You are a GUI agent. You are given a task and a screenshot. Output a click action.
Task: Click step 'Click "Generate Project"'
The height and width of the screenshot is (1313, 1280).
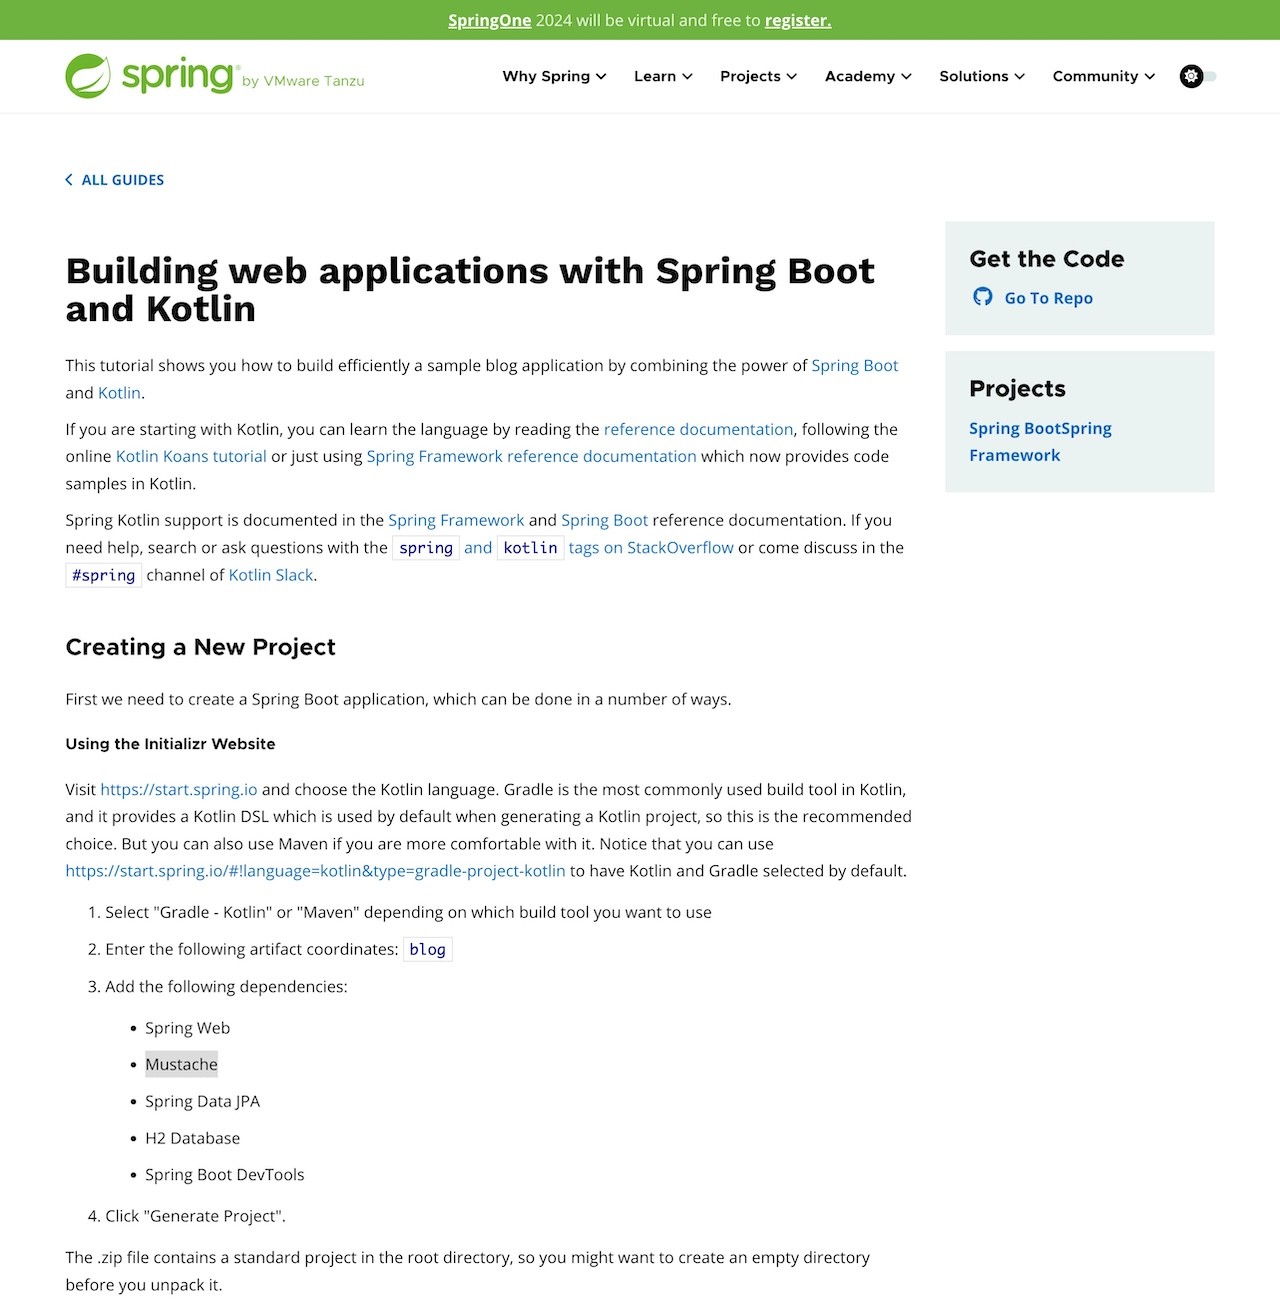tap(195, 1216)
